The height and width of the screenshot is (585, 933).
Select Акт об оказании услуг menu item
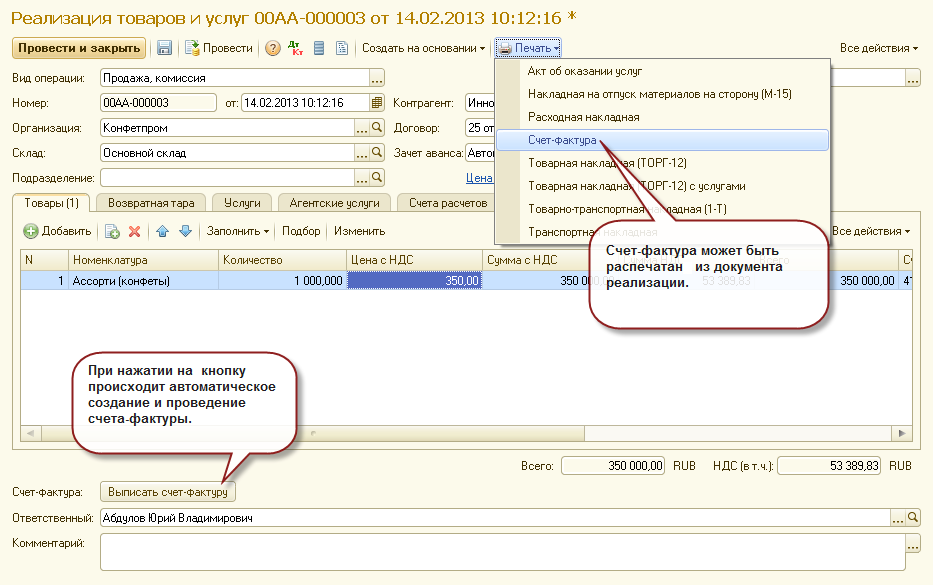[x=662, y=71]
